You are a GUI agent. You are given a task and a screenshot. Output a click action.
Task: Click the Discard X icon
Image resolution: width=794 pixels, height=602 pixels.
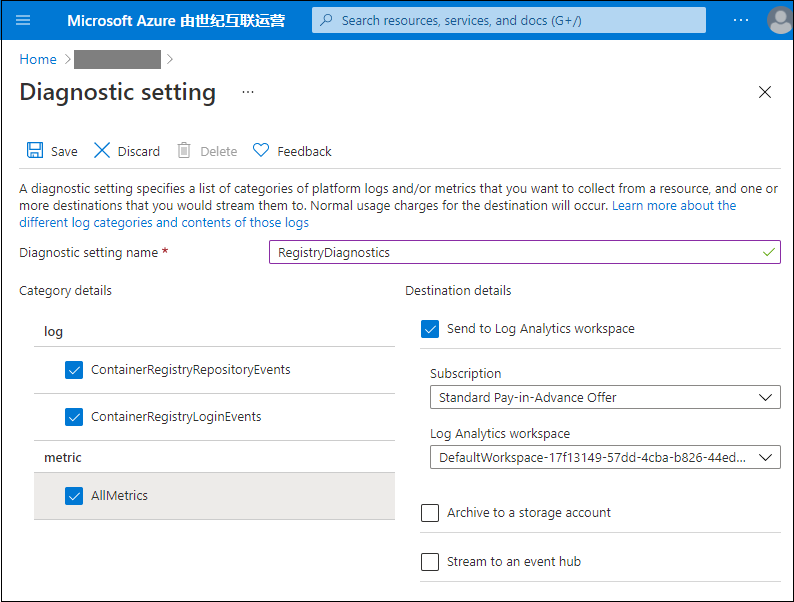pyautogui.click(x=102, y=151)
